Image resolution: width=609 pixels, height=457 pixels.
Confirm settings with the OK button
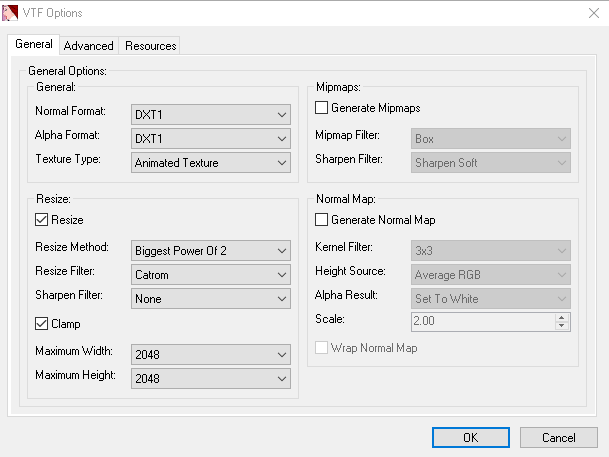(x=471, y=438)
